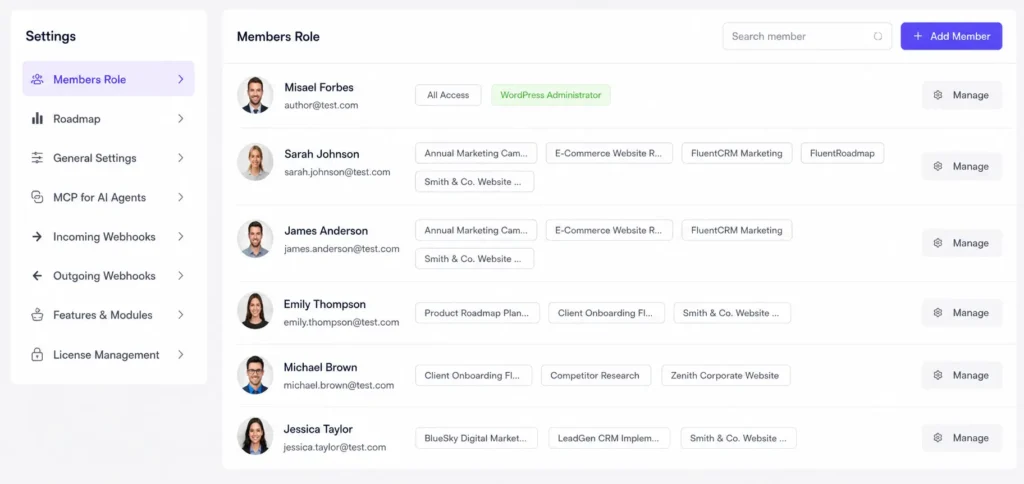The height and width of the screenshot is (484, 1024).
Task: Expand Members Role chevron in sidebar
Action: tap(181, 79)
